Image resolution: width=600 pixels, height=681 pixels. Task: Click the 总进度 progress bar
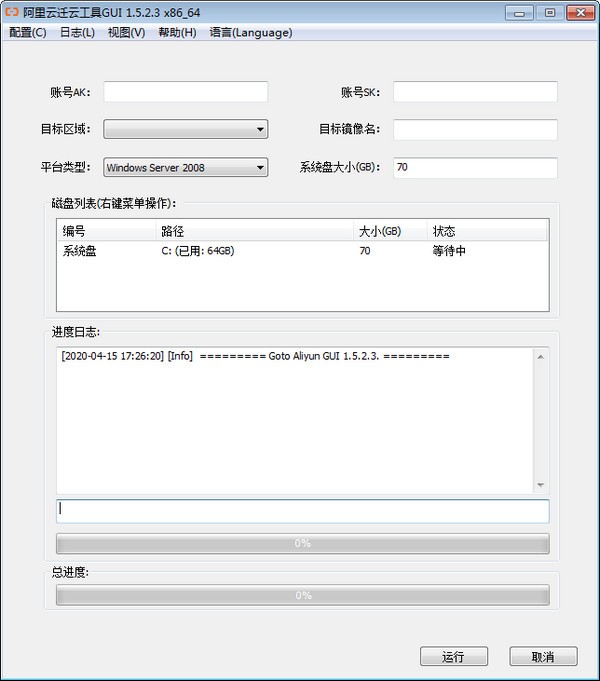tap(302, 595)
